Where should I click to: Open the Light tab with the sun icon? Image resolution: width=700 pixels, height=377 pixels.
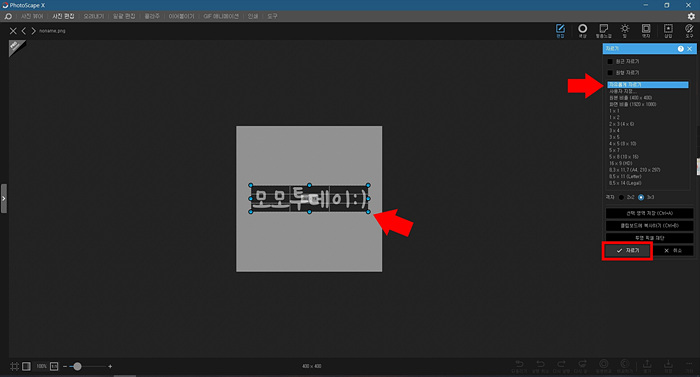coord(625,31)
